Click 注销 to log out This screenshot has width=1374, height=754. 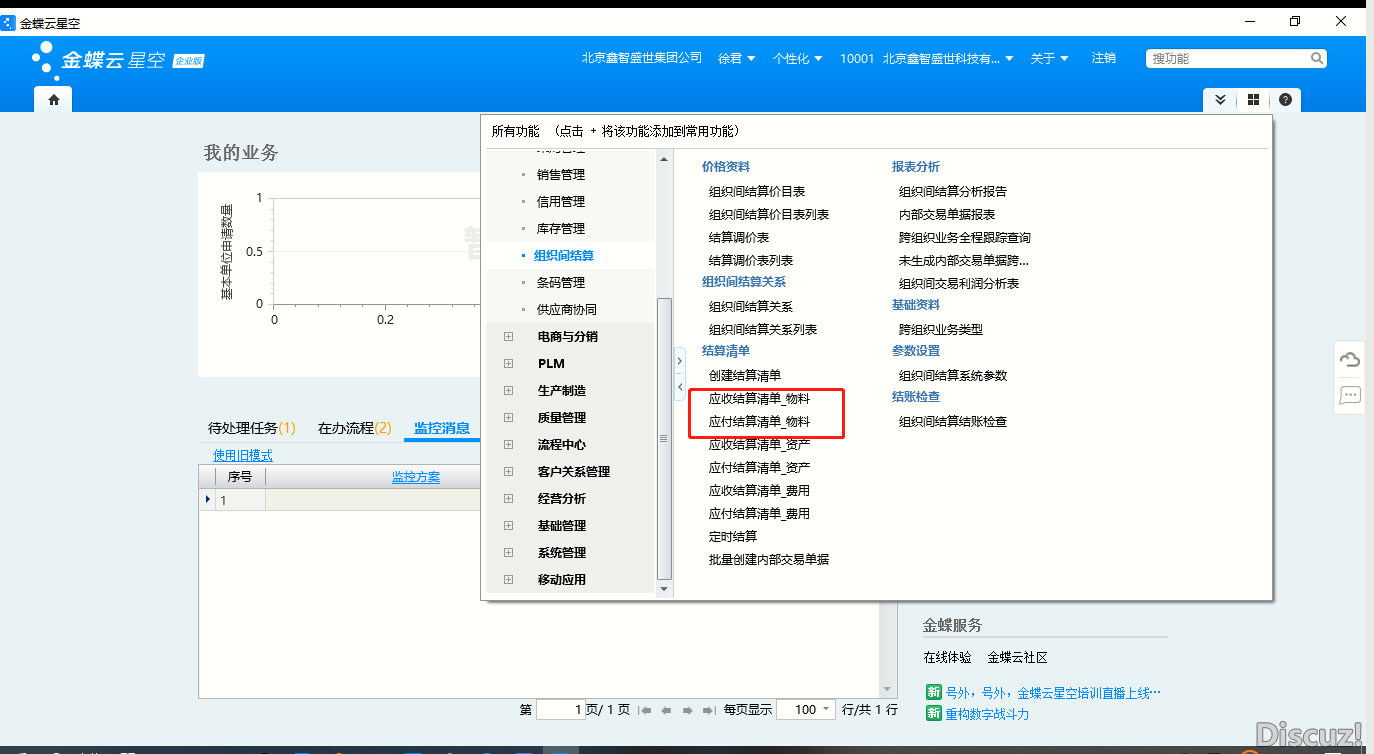[x=1104, y=59]
